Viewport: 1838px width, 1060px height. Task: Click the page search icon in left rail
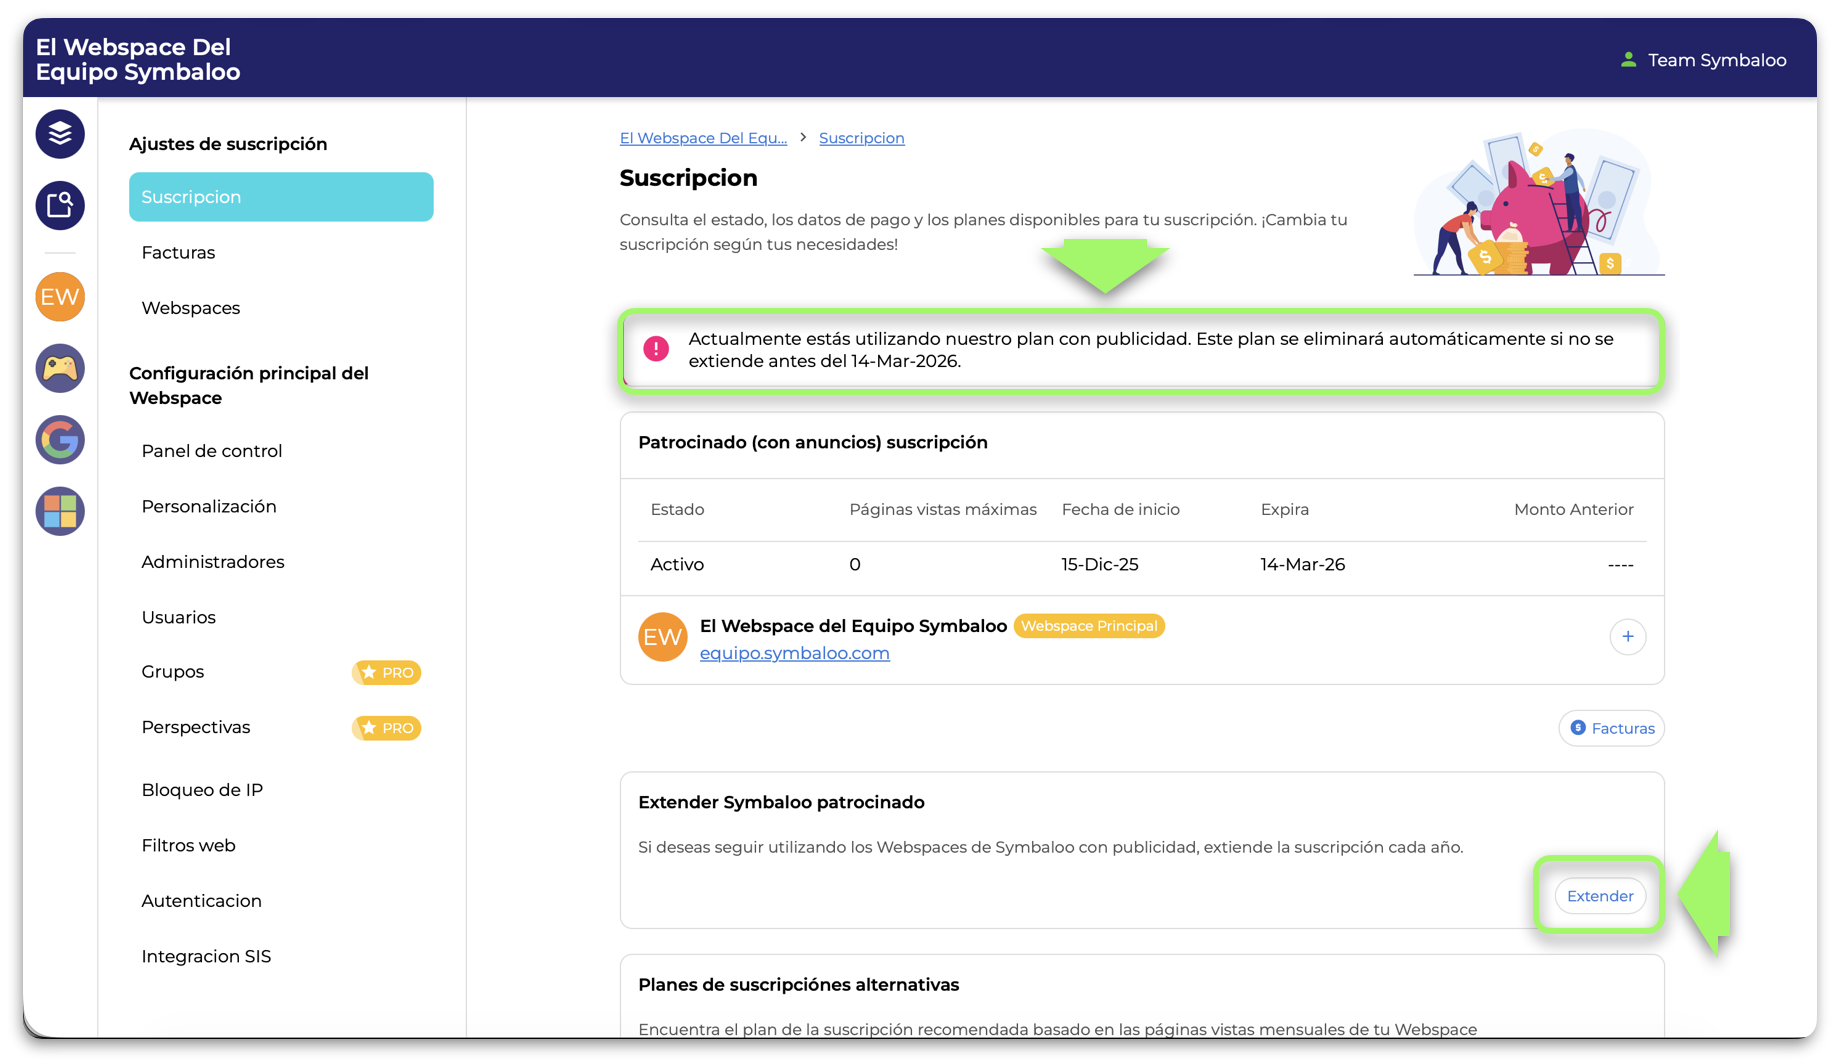60,206
